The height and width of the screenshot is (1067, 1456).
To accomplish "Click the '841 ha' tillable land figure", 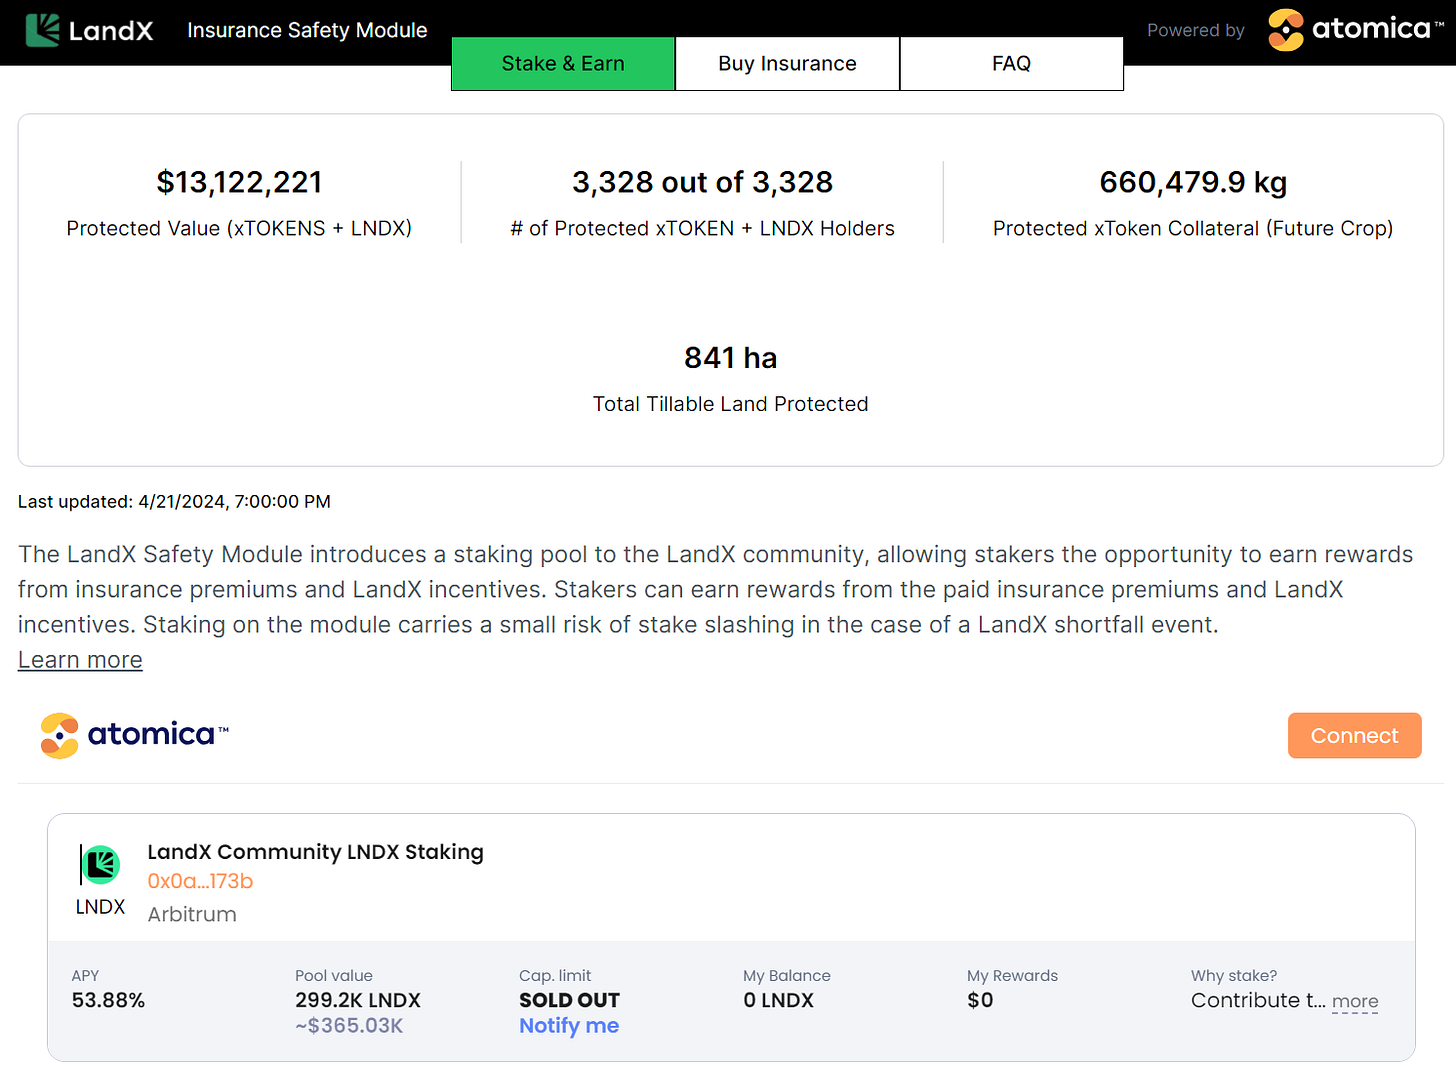I will [731, 358].
